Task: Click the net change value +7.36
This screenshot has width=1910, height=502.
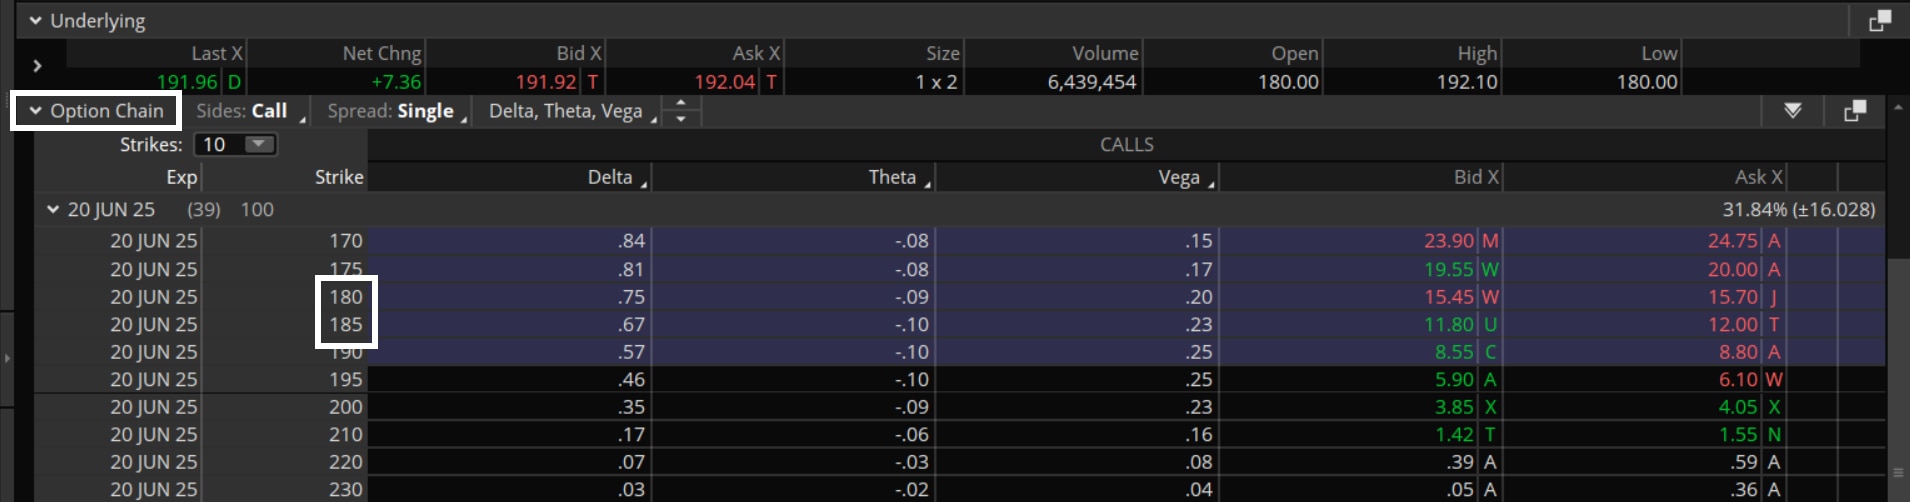Action: click(396, 82)
